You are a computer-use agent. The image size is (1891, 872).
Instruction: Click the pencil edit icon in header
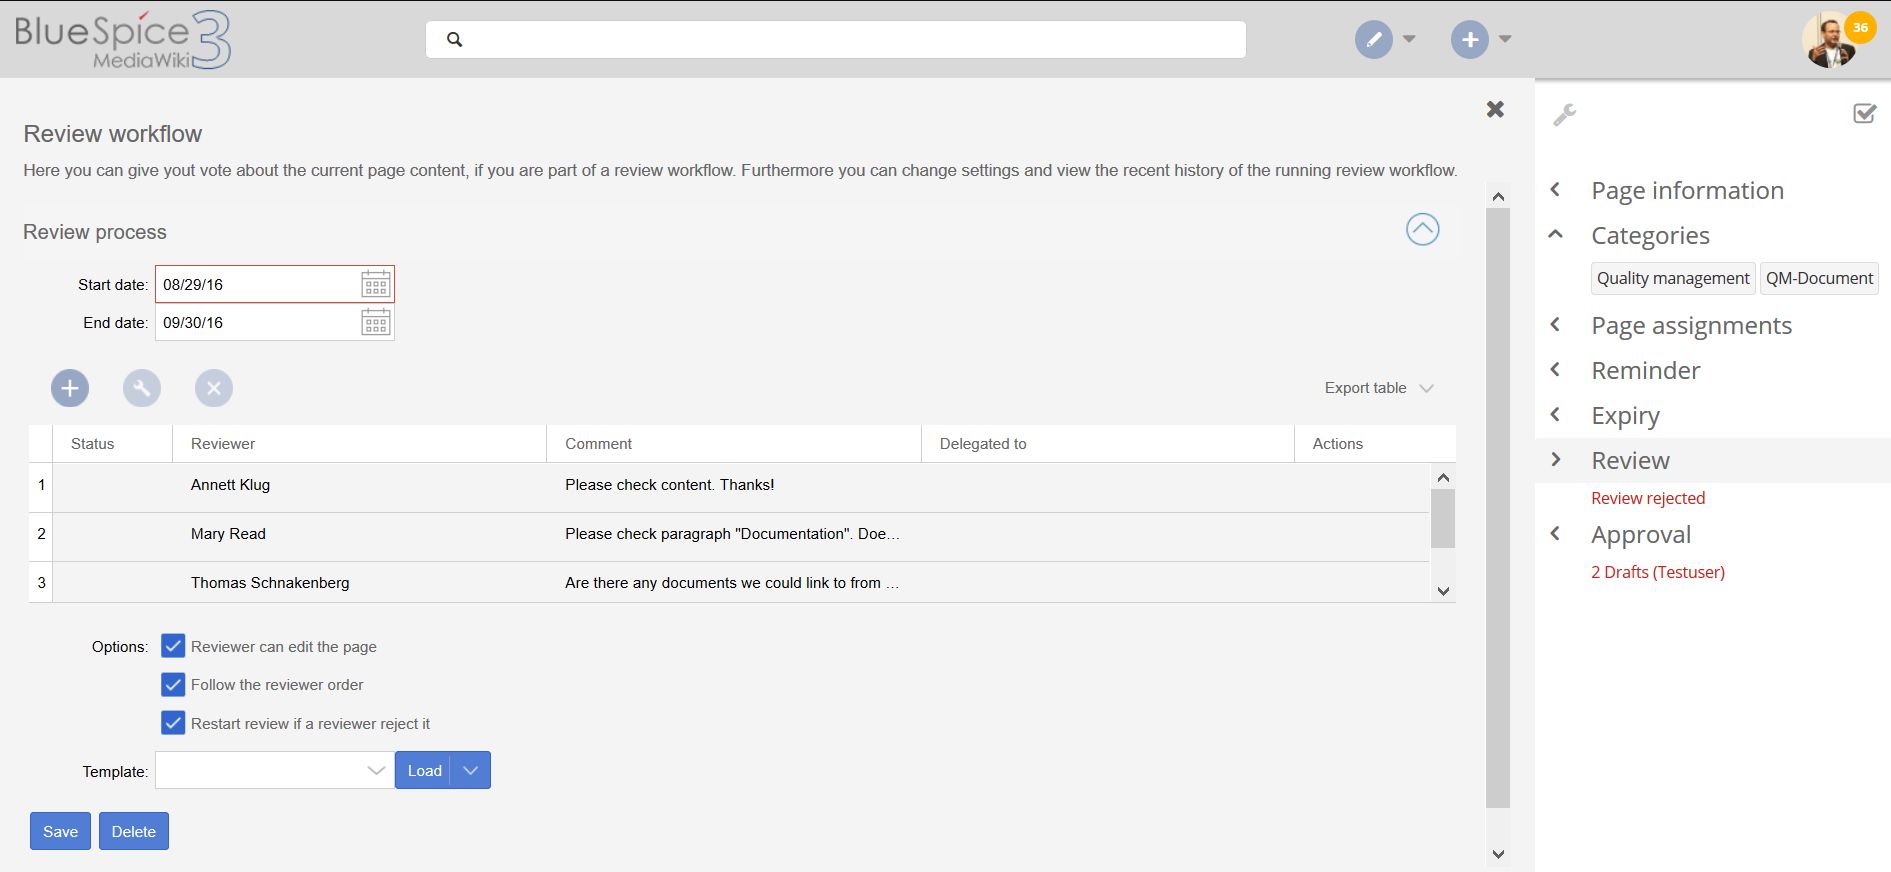[x=1373, y=40]
